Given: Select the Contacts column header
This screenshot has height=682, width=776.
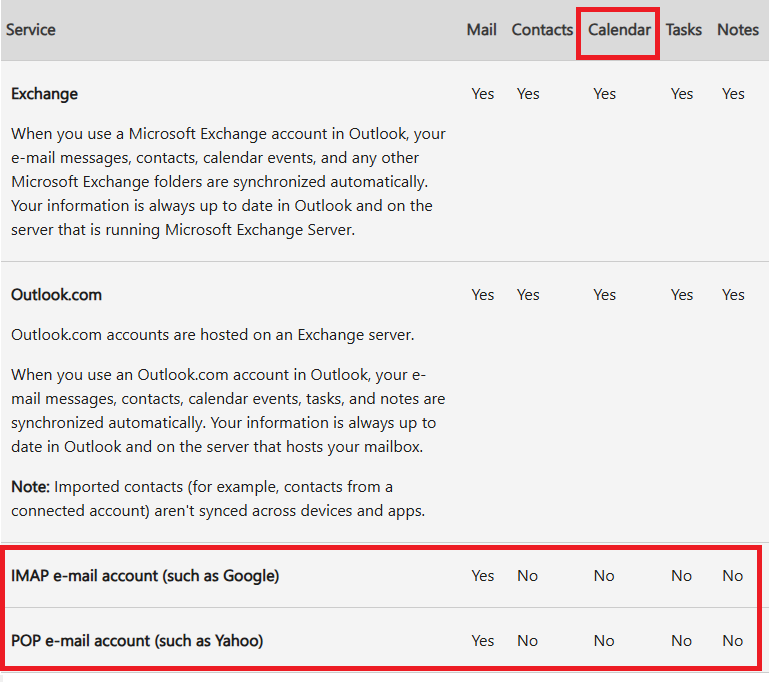Looking at the screenshot, I should click(542, 30).
